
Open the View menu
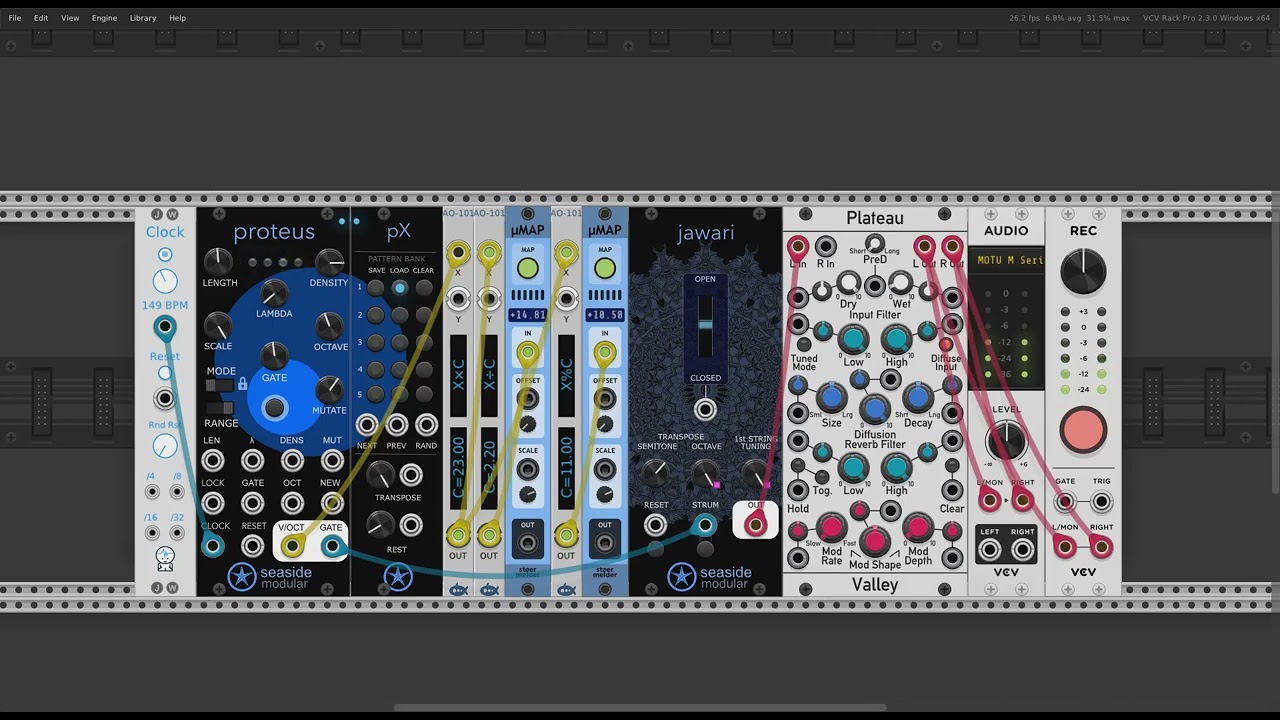coord(70,18)
